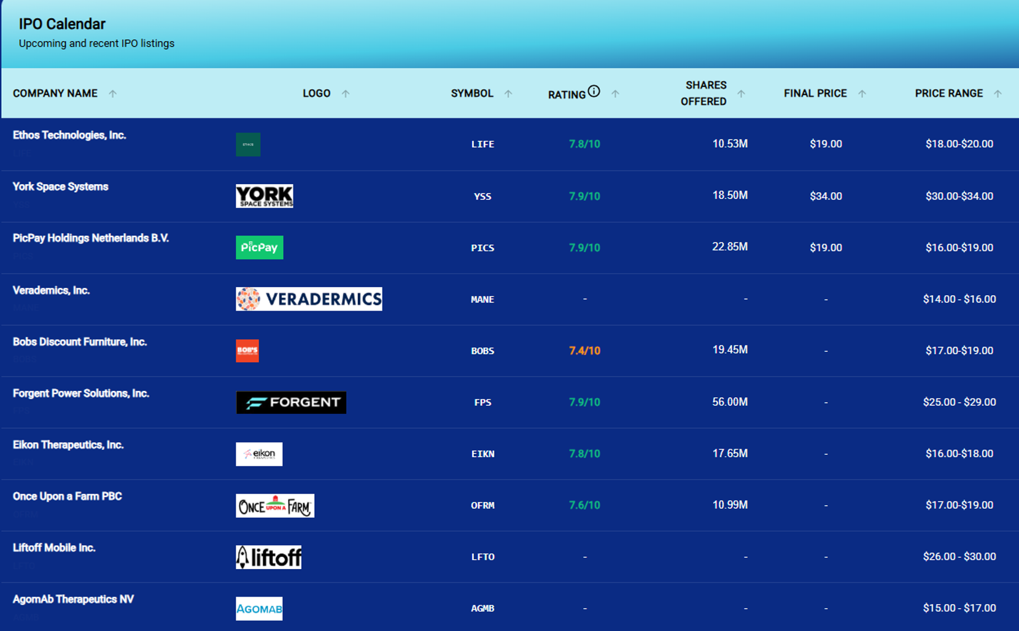This screenshot has height=631, width=1019.
Task: Click the Liftoff logo
Action: (x=268, y=557)
